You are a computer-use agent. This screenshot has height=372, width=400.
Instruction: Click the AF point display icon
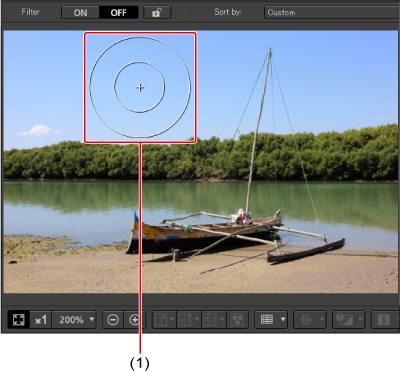click(309, 320)
